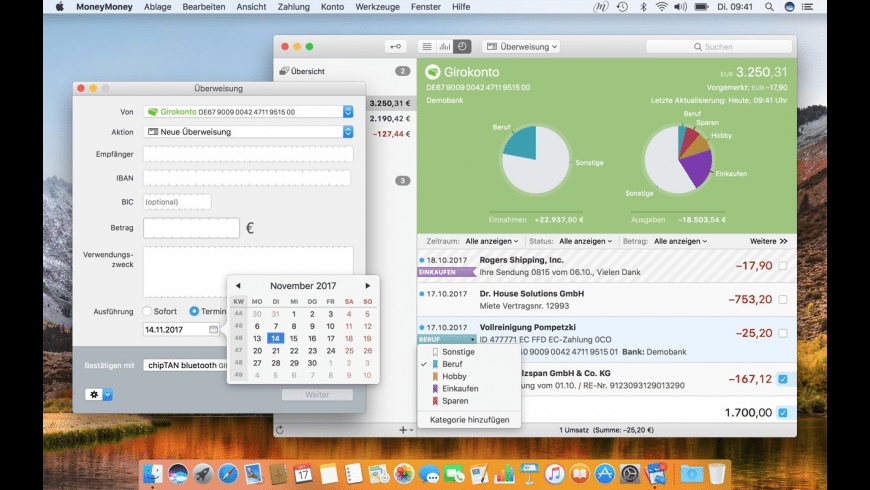870x490 pixels.
Task: Switch to bar chart view icon
Action: point(444,47)
